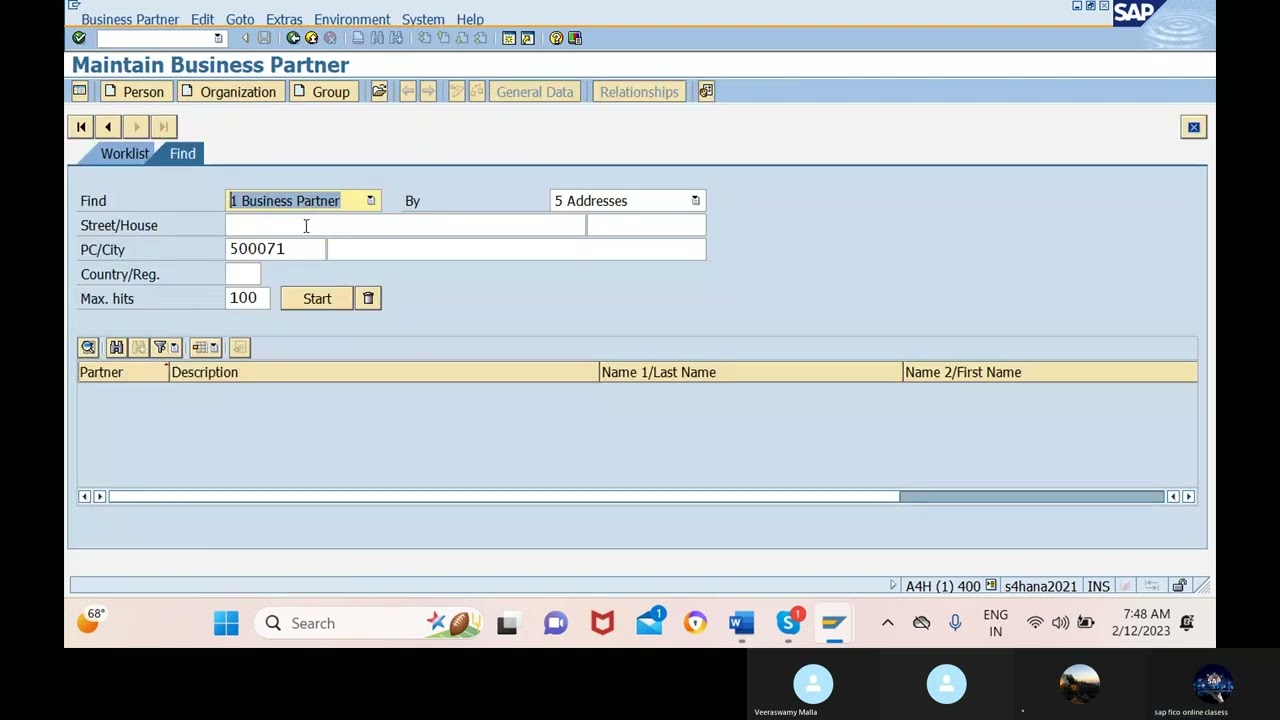Click the Customize Local Layout icon
This screenshot has height=720, width=1280.
pyautogui.click(x=575, y=38)
